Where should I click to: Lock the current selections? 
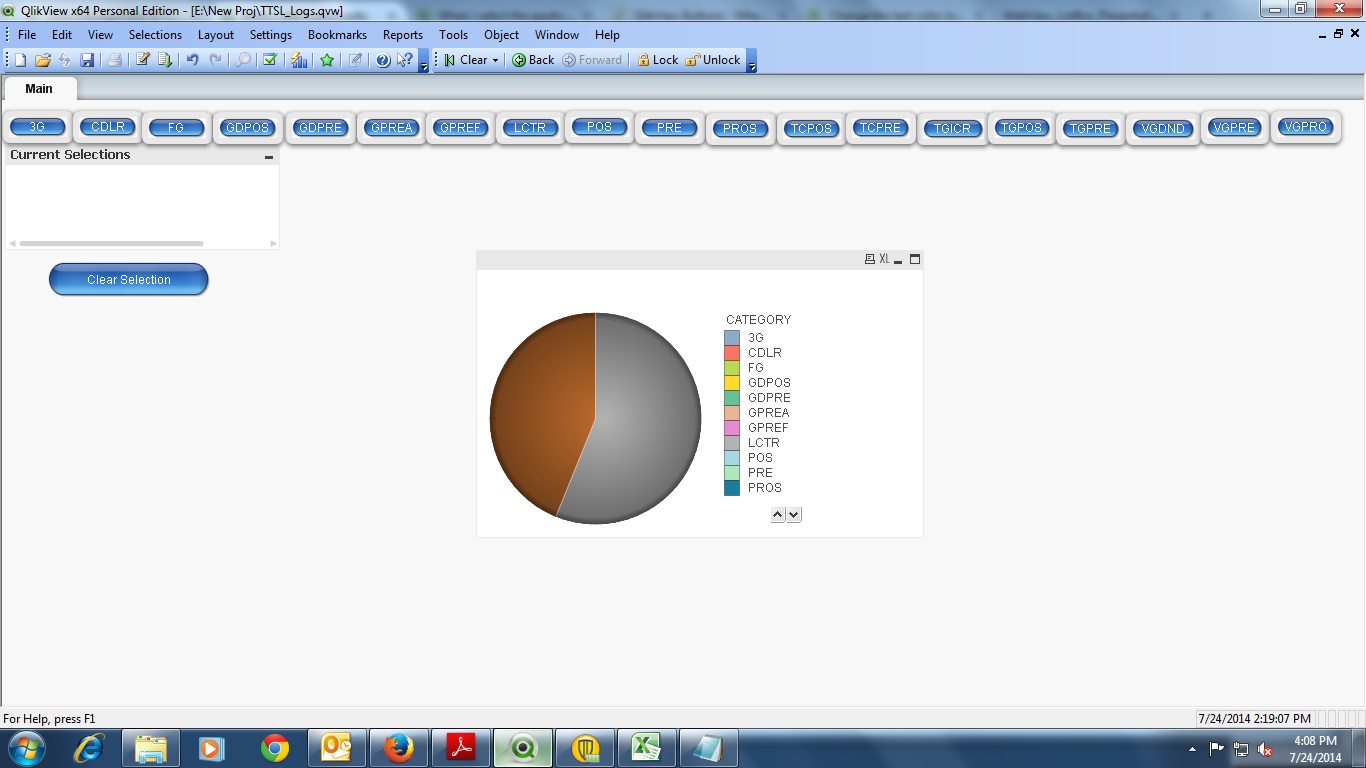coord(657,60)
